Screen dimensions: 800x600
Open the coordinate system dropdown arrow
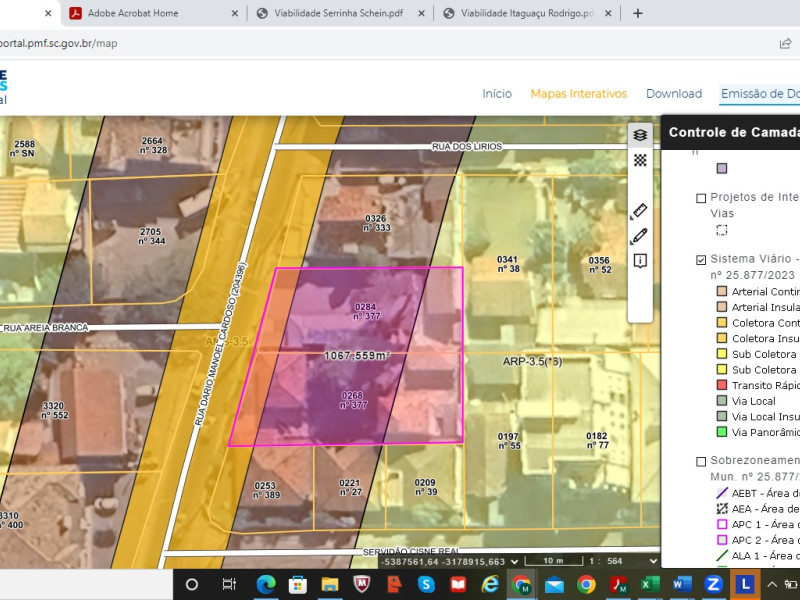coord(514,561)
